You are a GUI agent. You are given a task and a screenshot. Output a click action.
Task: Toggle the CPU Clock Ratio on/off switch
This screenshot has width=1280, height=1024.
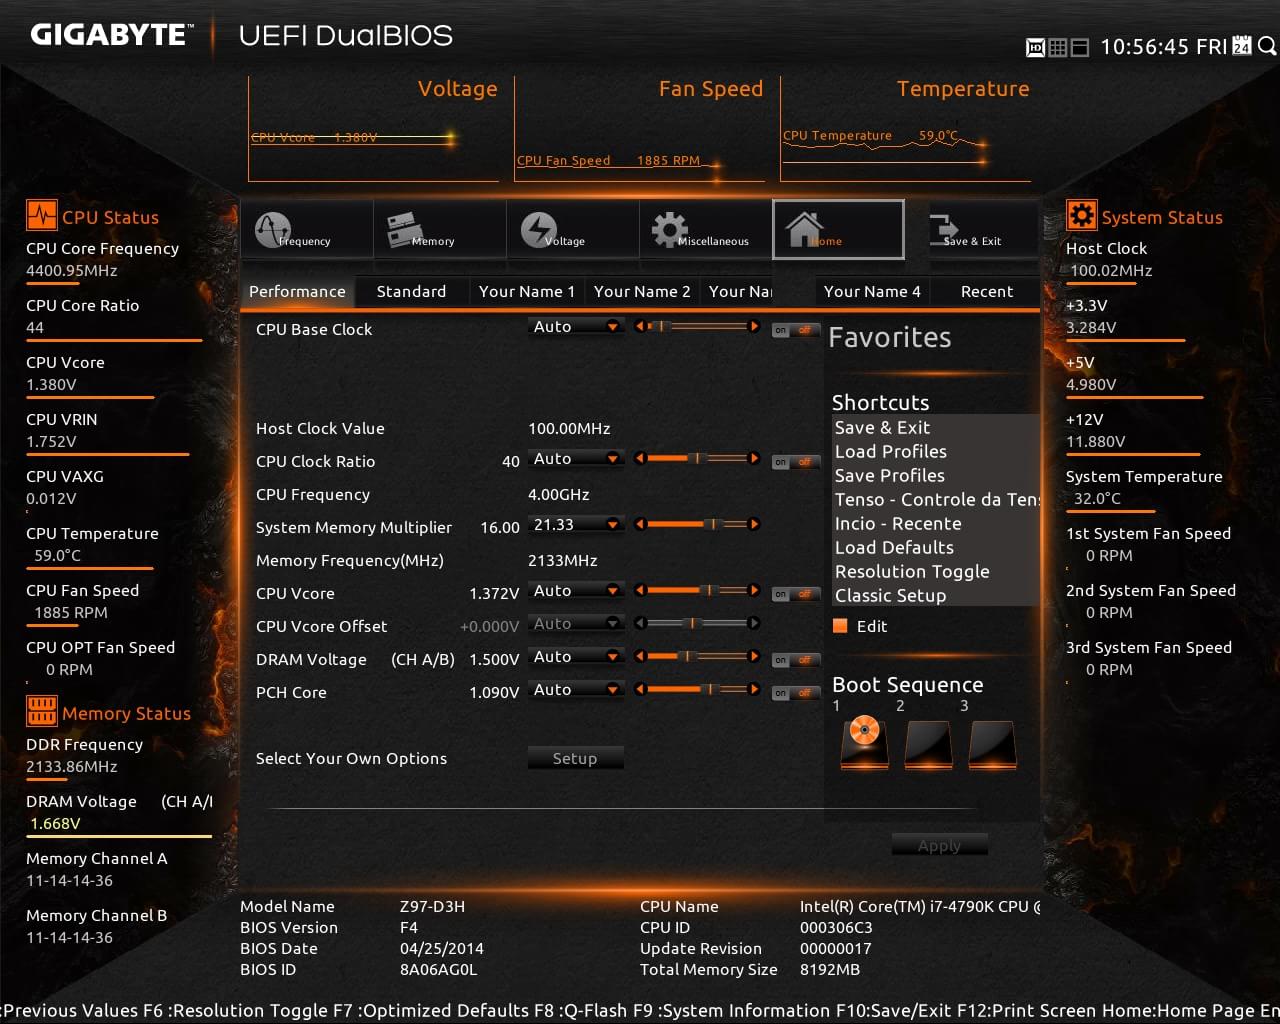795,462
